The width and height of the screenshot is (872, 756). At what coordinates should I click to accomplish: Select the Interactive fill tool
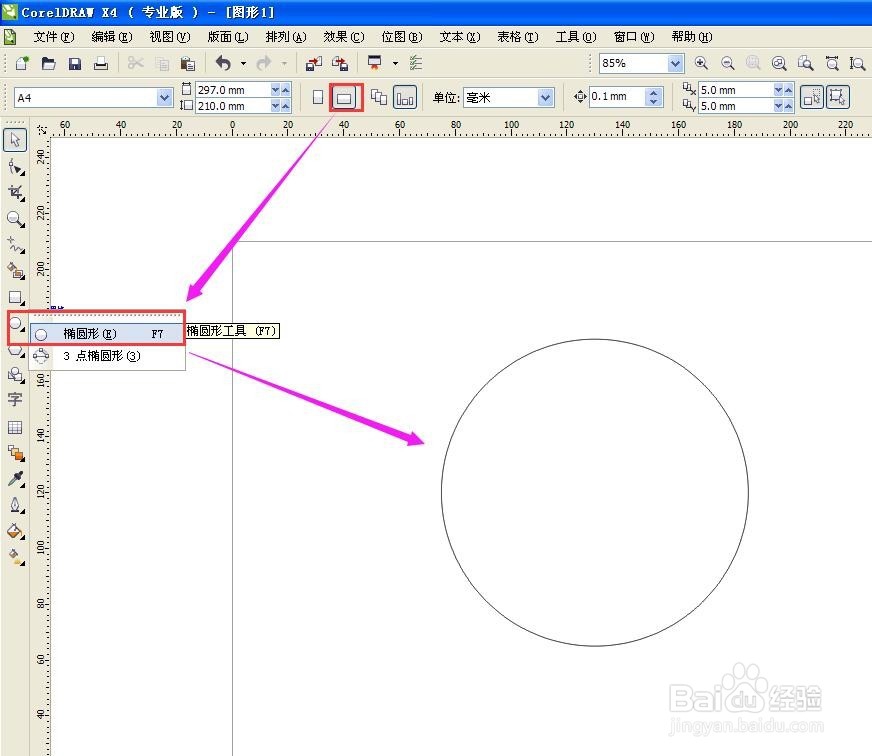click(16, 557)
